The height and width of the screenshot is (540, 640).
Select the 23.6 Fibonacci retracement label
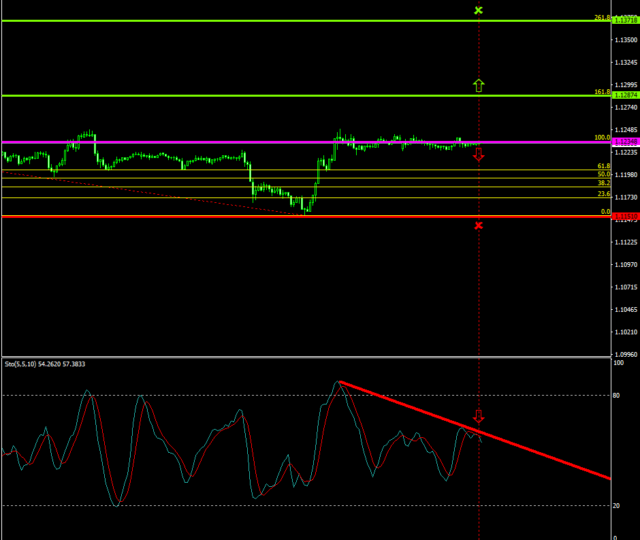click(x=603, y=194)
